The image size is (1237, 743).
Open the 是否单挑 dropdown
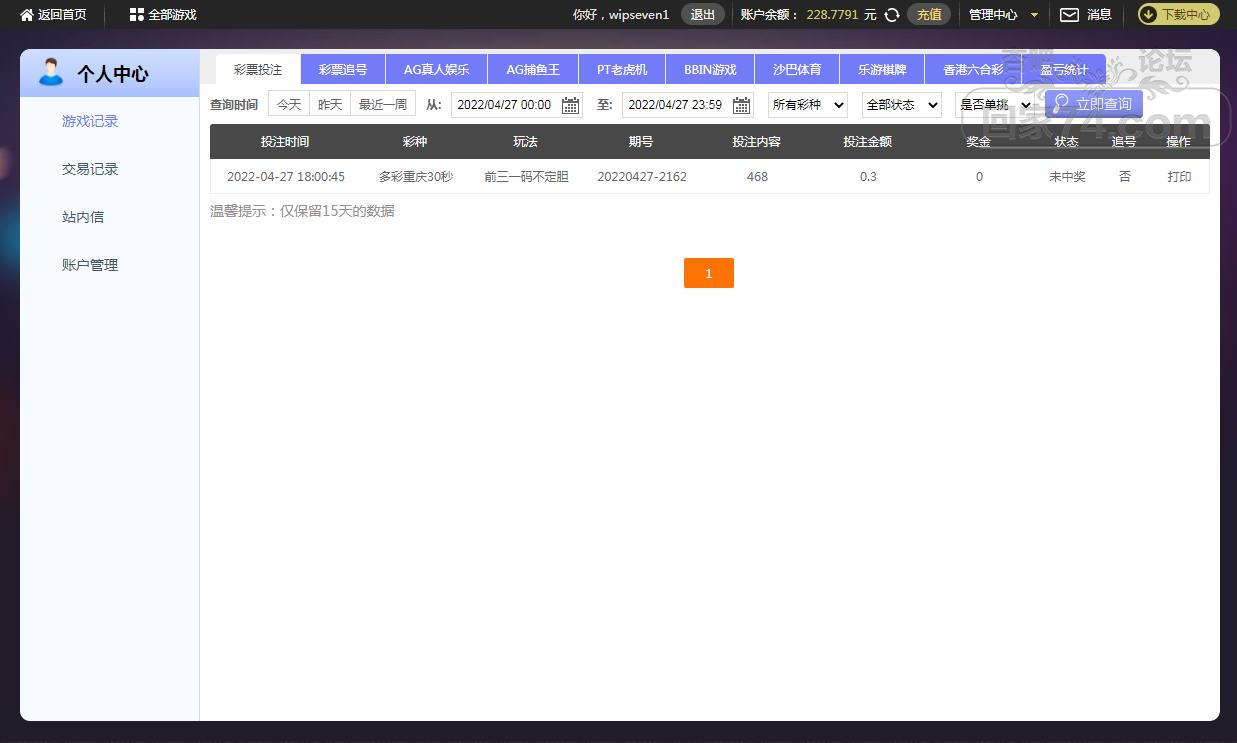click(995, 105)
